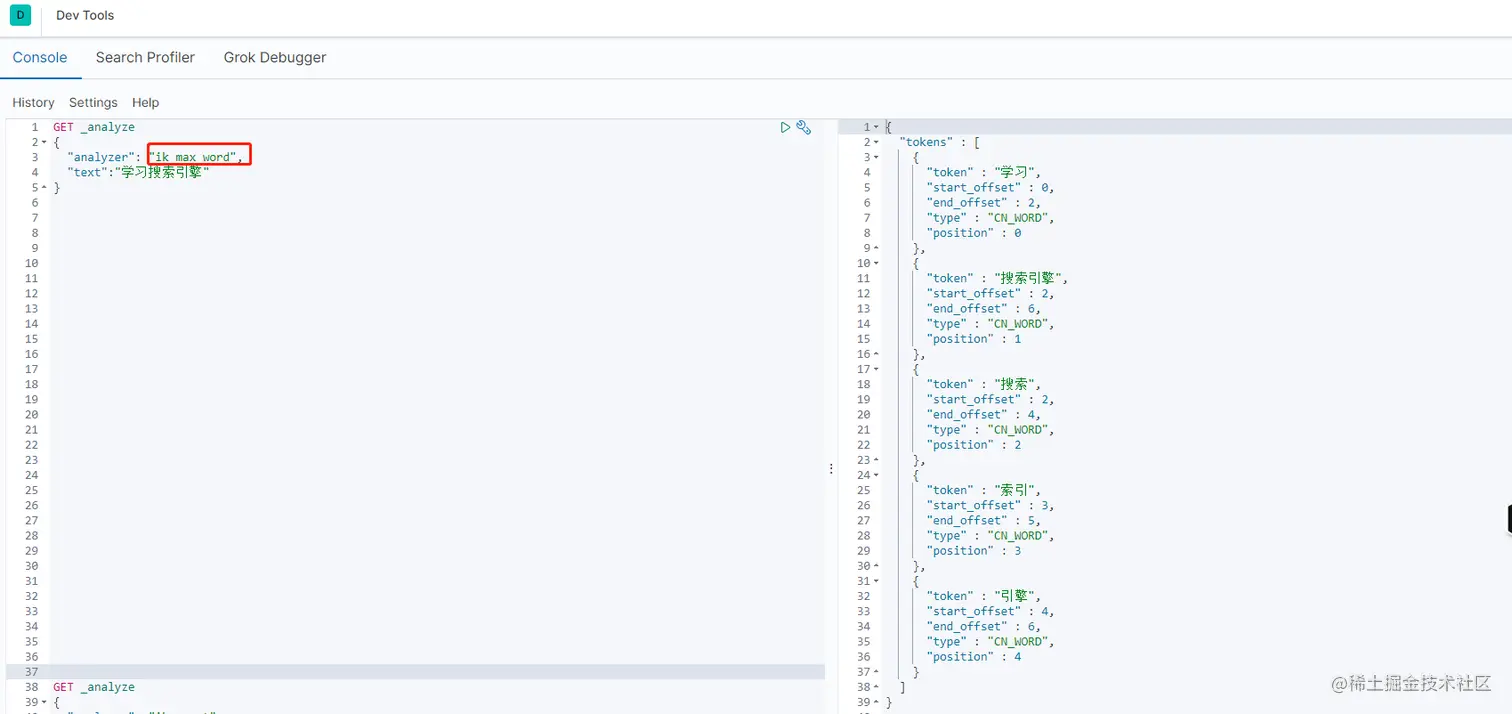This screenshot has width=1512, height=714.
Task: Click fold end marker at response line 9
Action: pos(876,248)
